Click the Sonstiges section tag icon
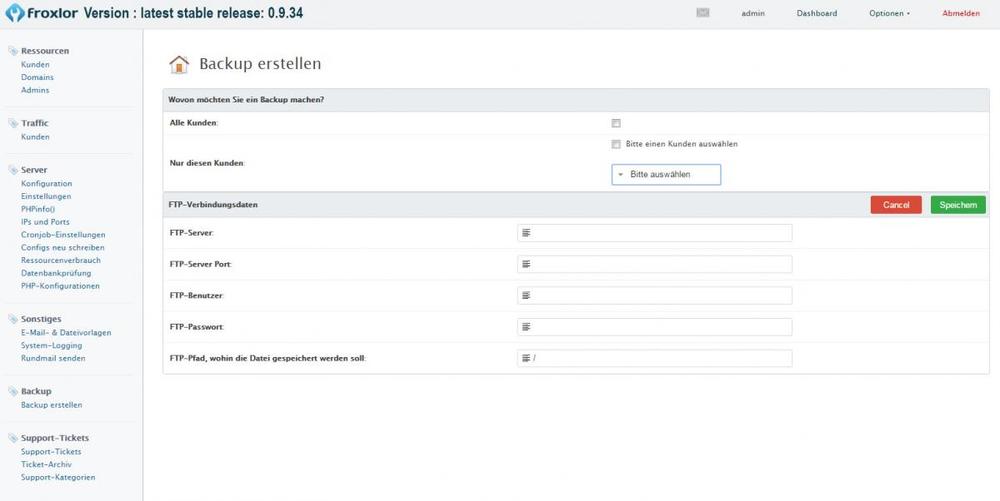 12,319
